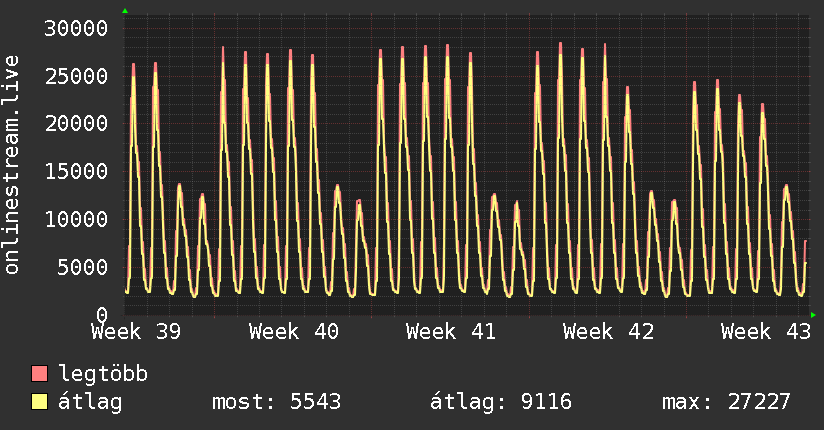Click the 30000 y-axis value
This screenshot has height=430, width=824.
tap(76, 28)
